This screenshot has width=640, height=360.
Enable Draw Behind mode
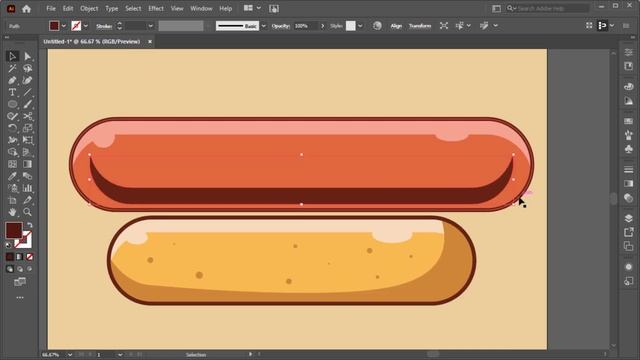click(x=20, y=269)
